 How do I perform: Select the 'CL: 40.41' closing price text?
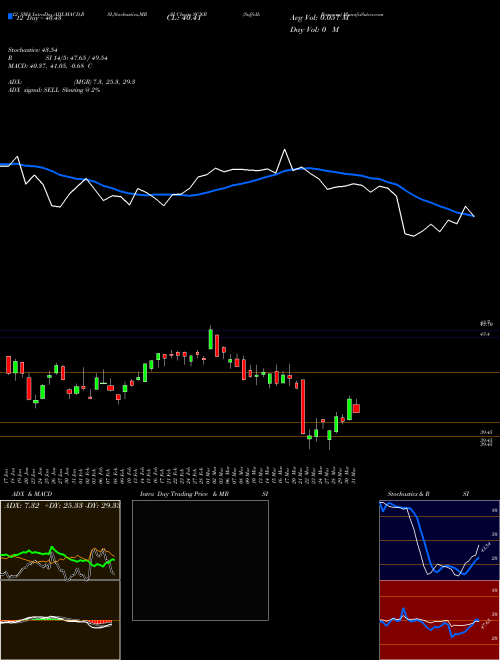tap(184, 18)
